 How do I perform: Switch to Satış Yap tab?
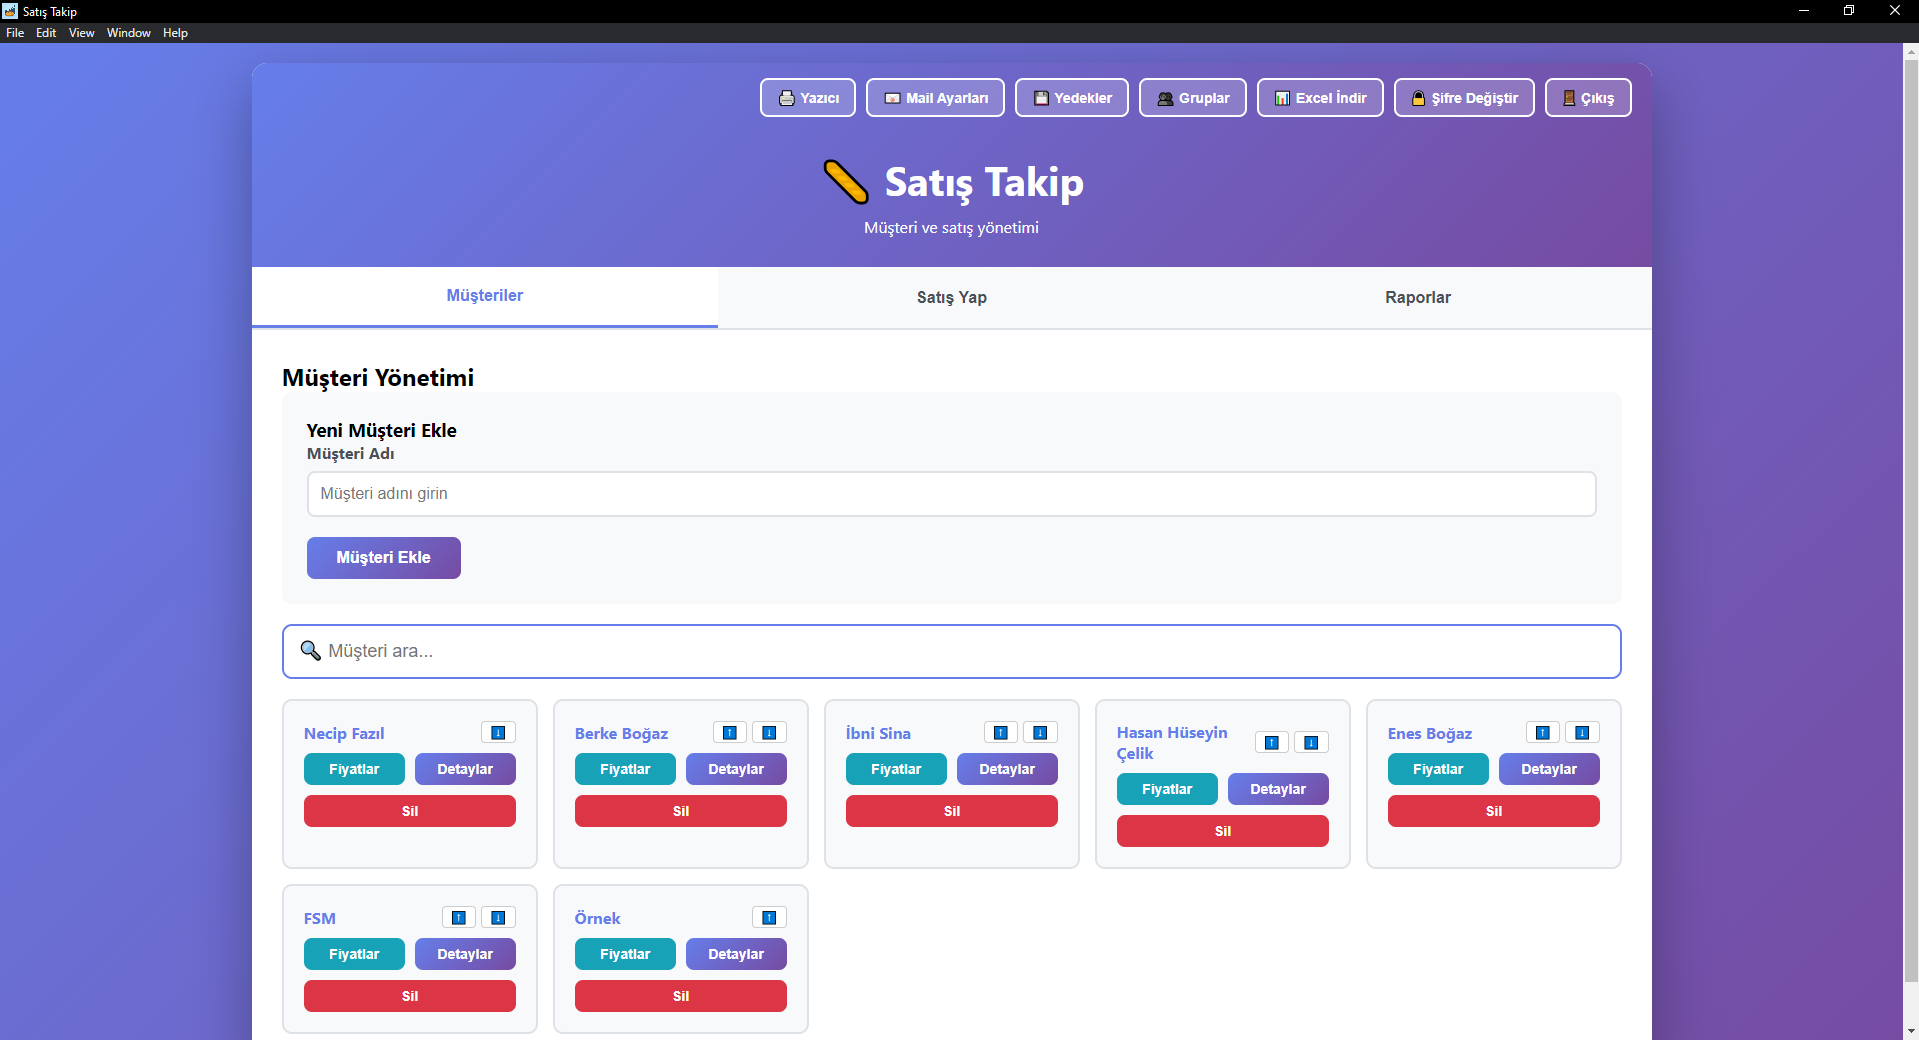click(x=951, y=298)
